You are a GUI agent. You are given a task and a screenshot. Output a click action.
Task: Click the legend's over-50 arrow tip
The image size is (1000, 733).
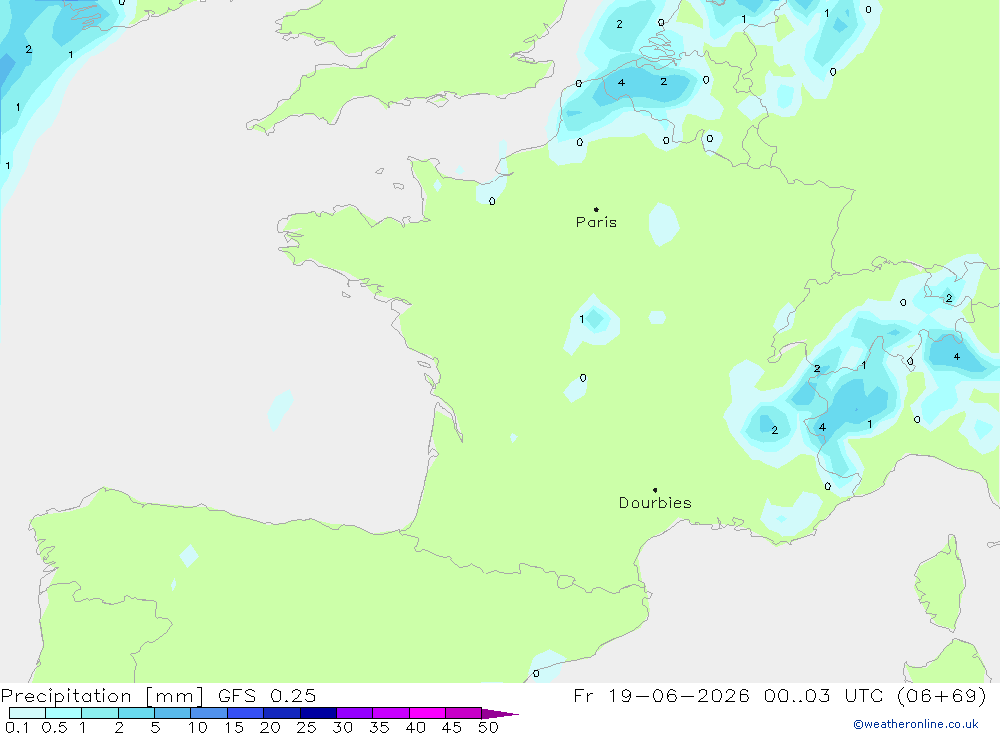pos(501,714)
